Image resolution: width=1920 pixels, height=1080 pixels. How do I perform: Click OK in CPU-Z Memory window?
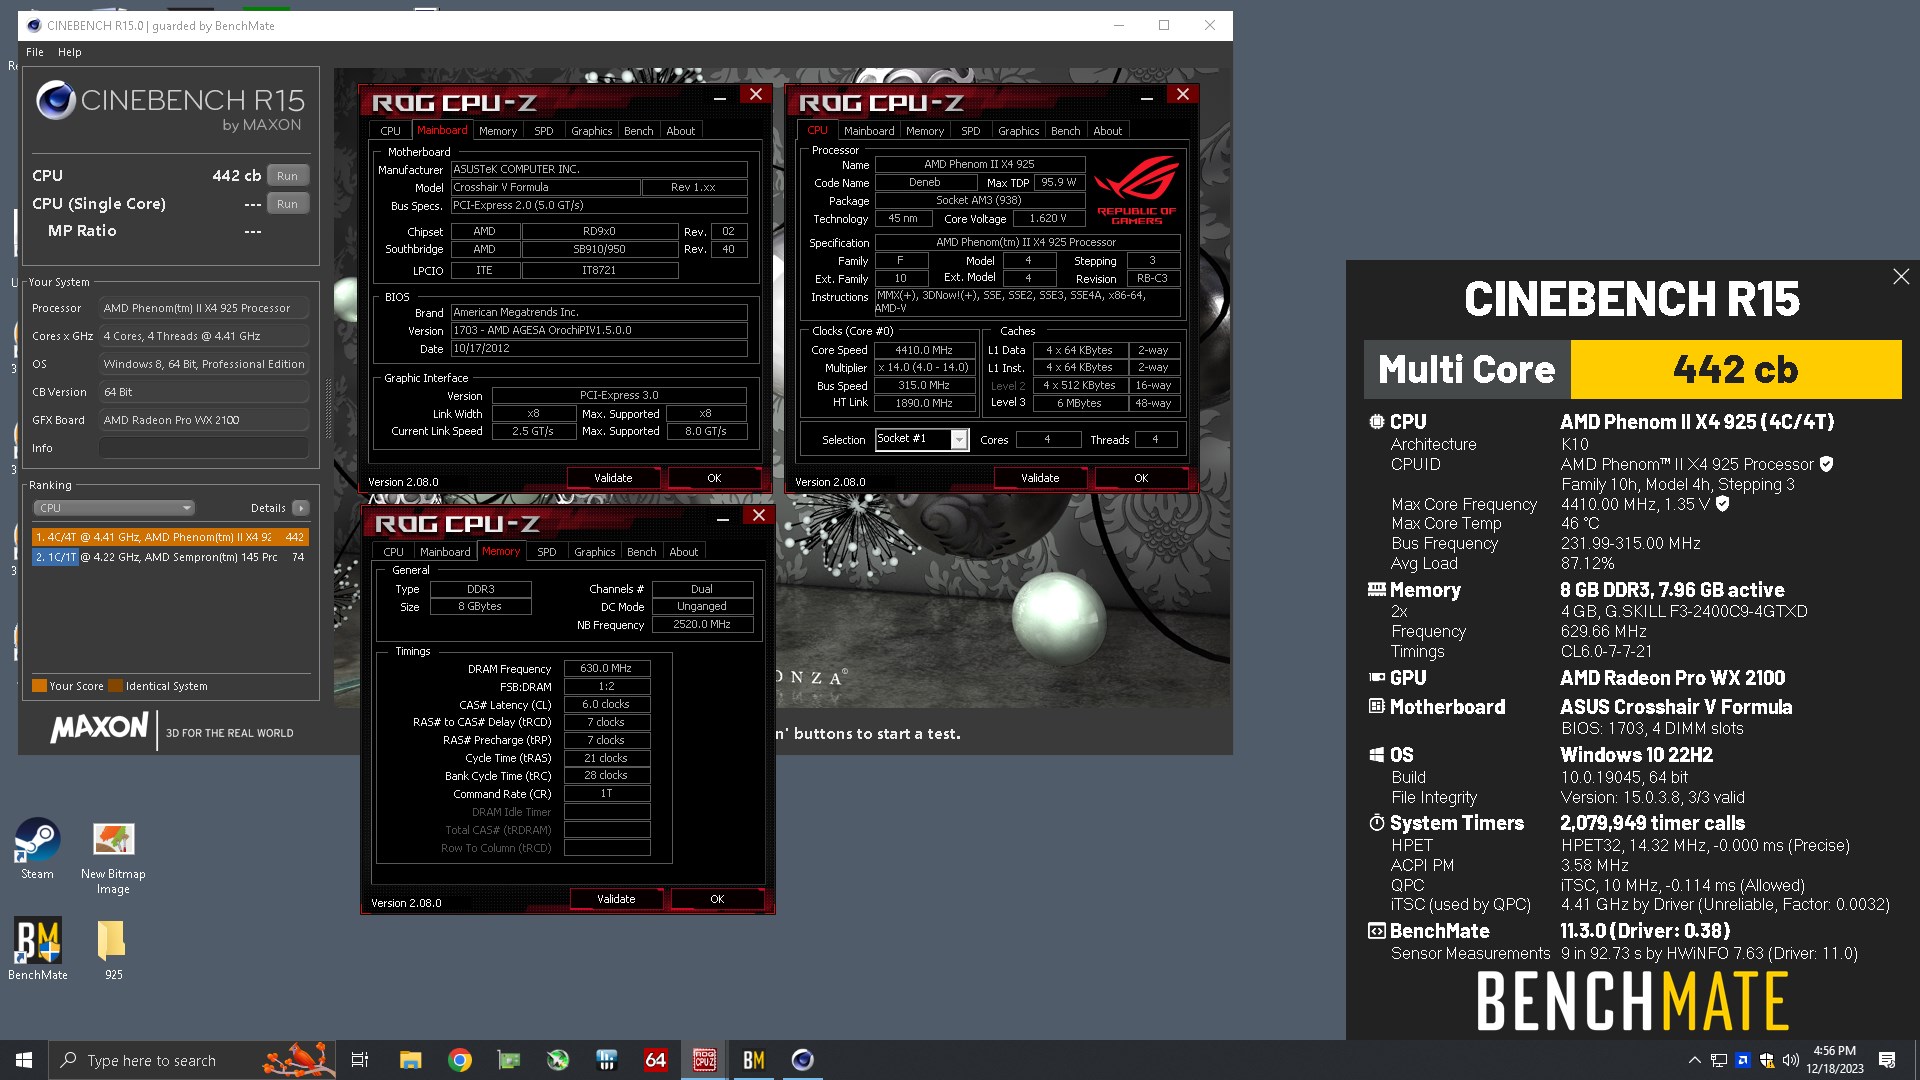(x=717, y=899)
